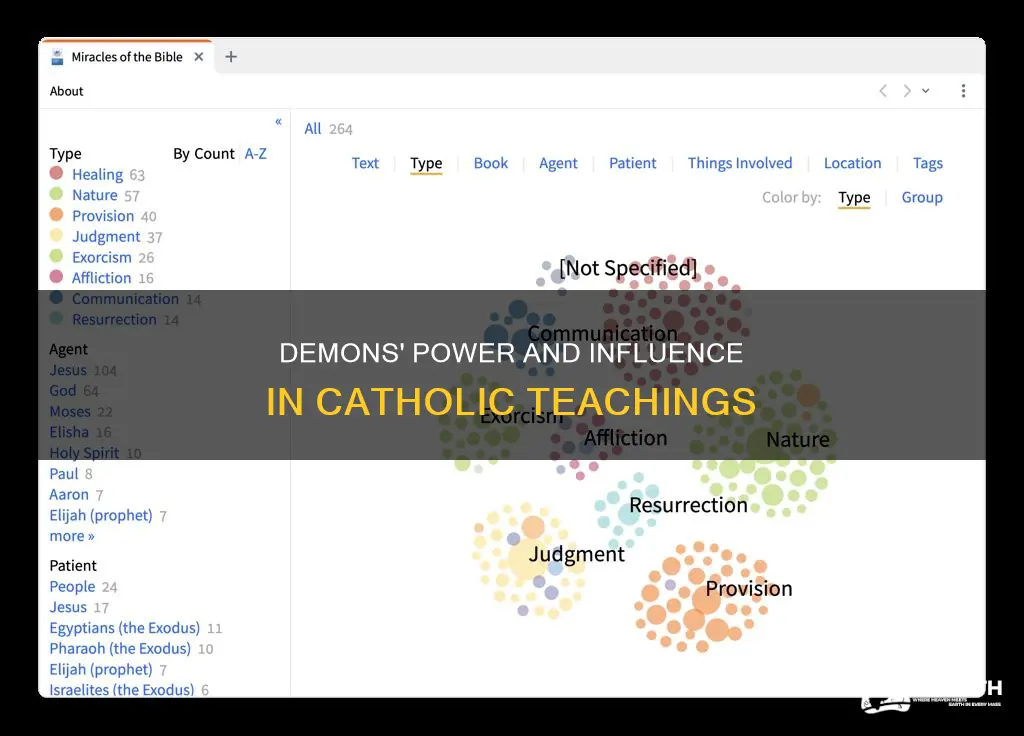Click the Exorcism green color dot
The width and height of the screenshot is (1024, 736).
tap(56, 256)
